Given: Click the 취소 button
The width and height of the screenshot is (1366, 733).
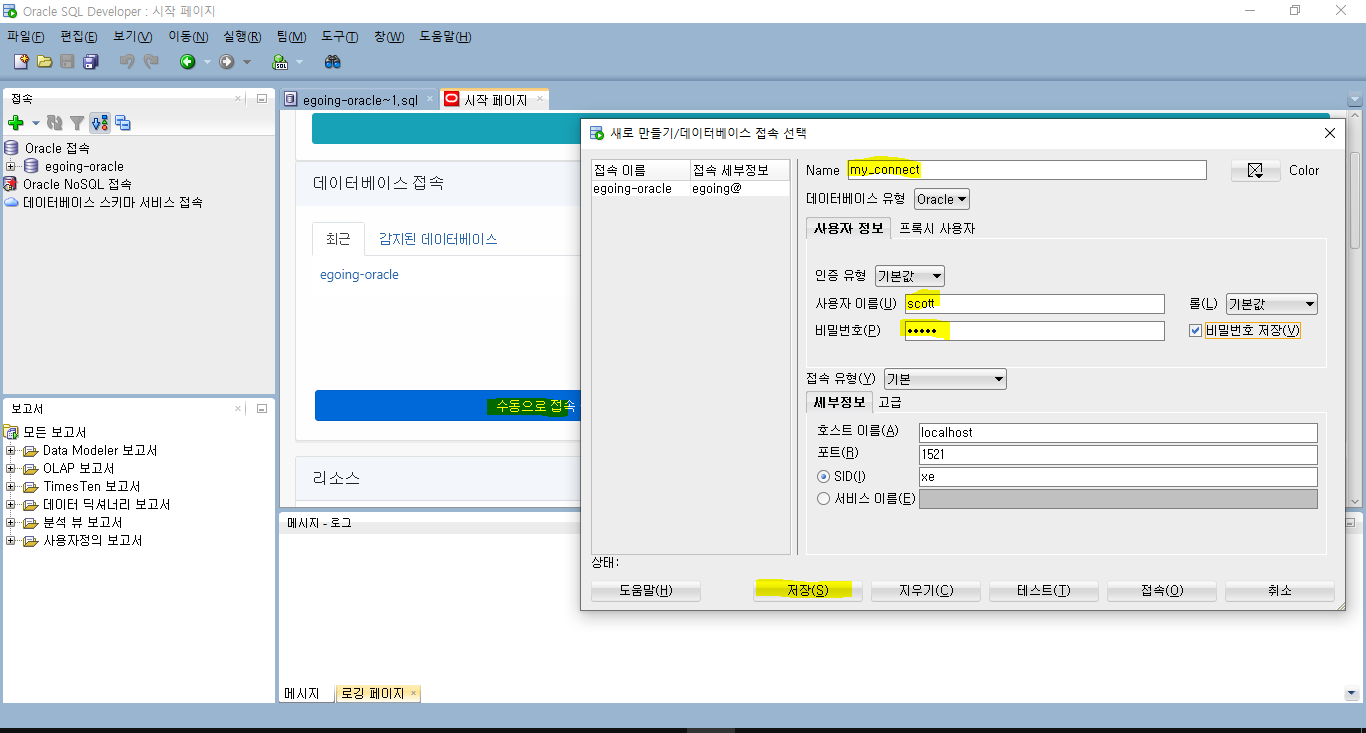Looking at the screenshot, I should [1279, 591].
